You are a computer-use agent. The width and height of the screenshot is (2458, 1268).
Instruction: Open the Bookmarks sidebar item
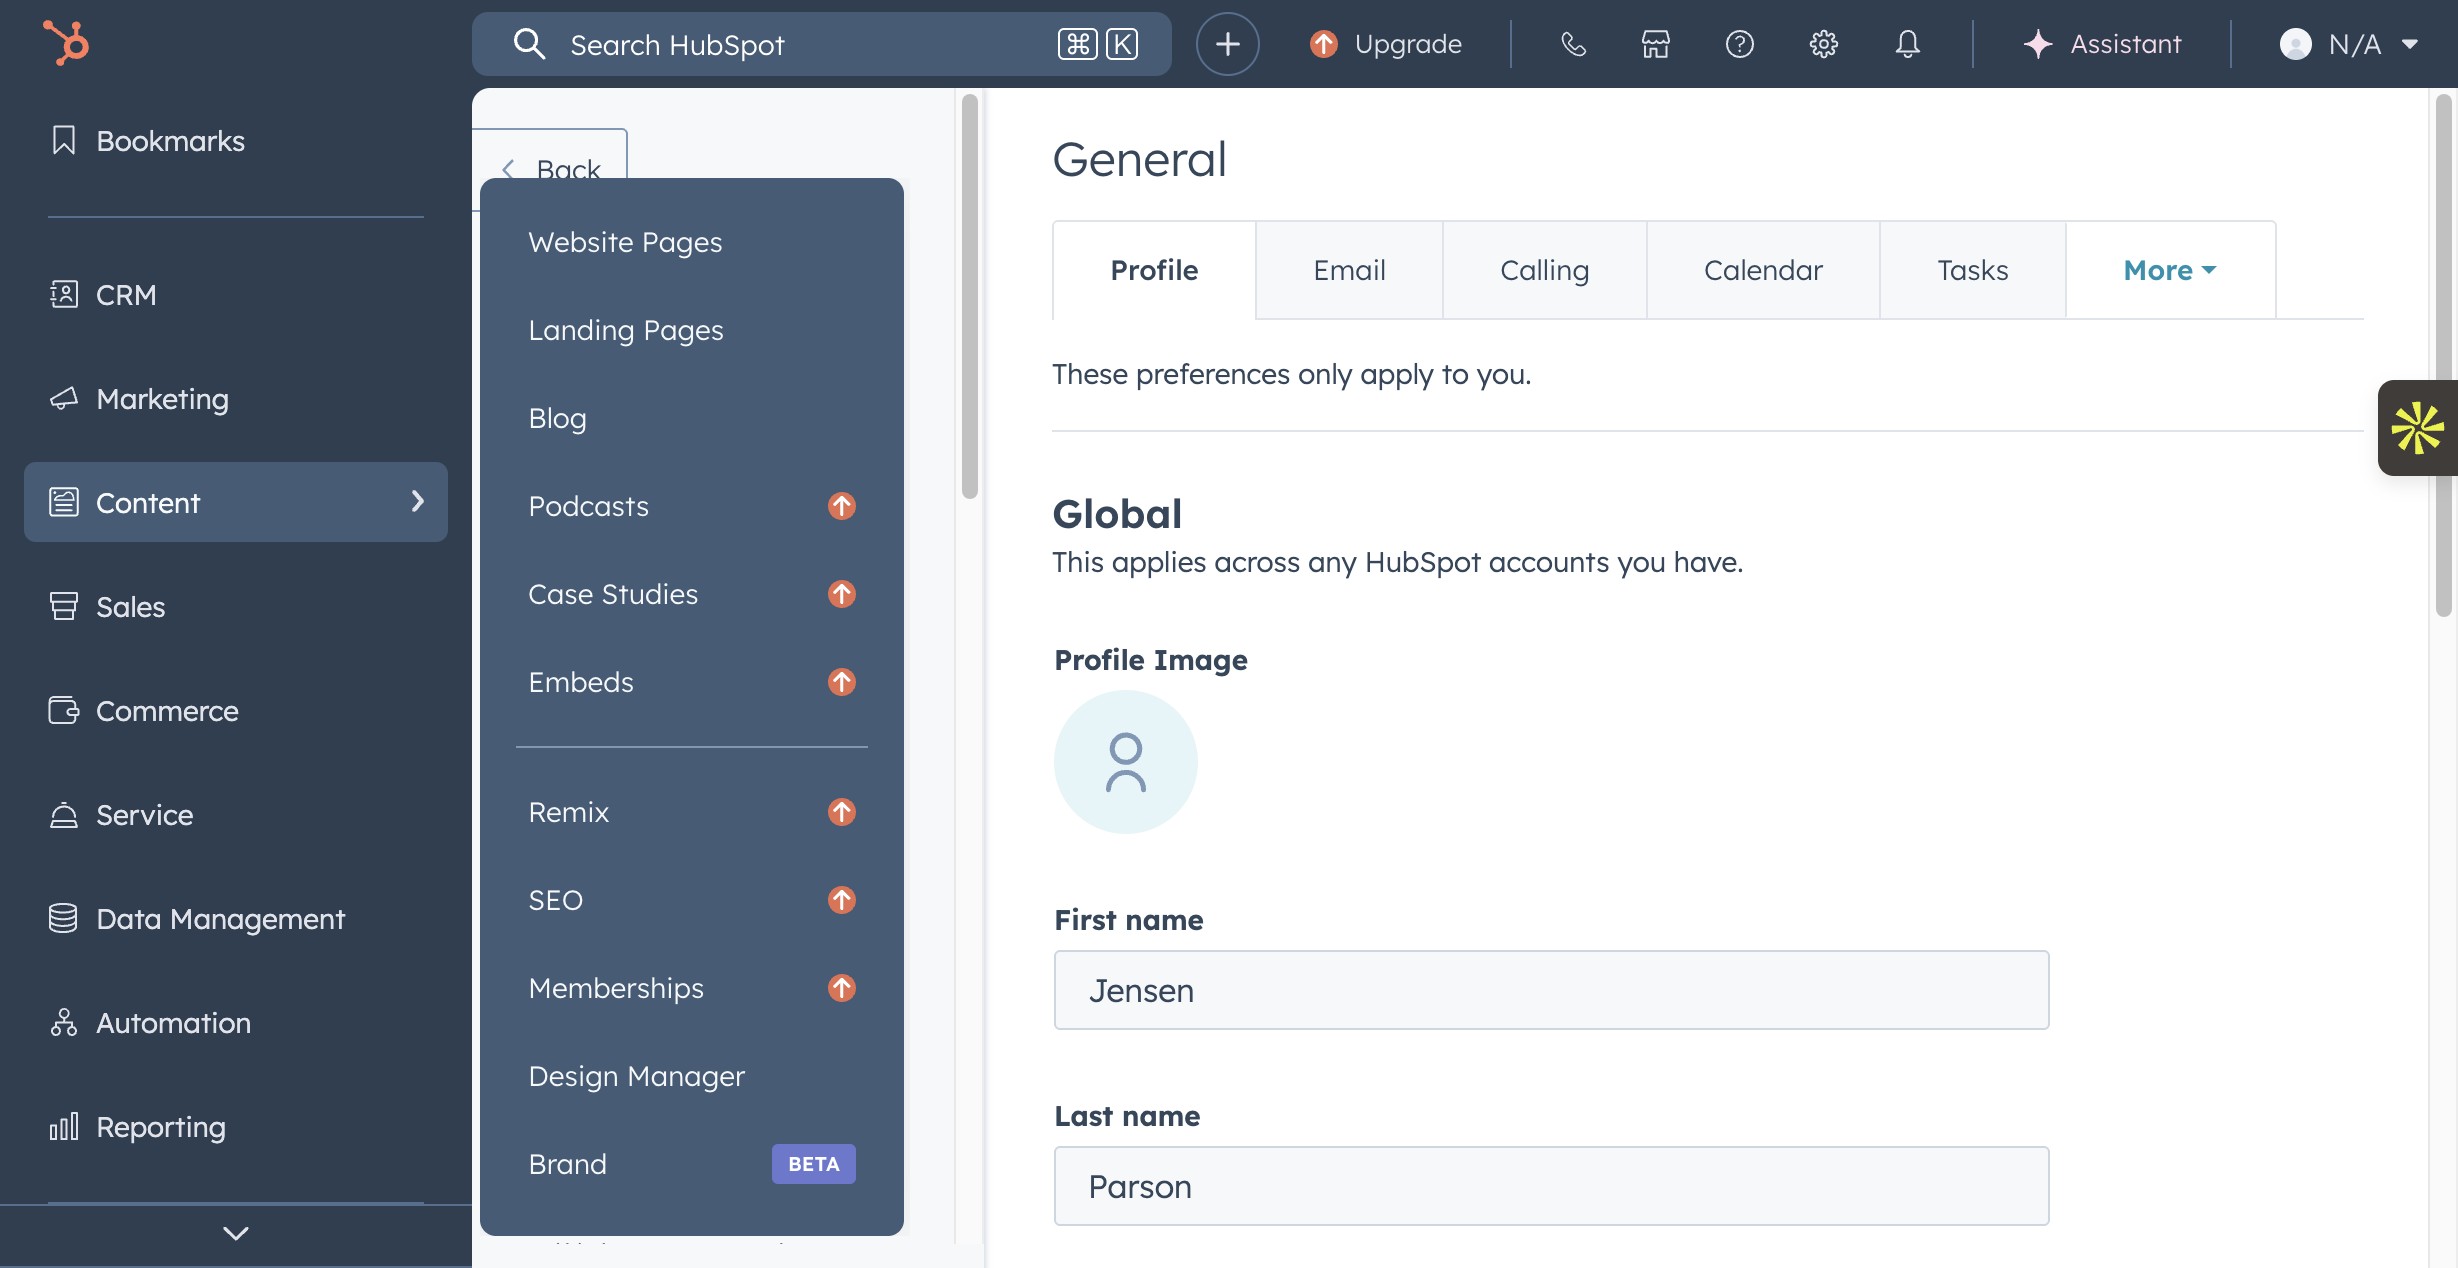click(170, 140)
